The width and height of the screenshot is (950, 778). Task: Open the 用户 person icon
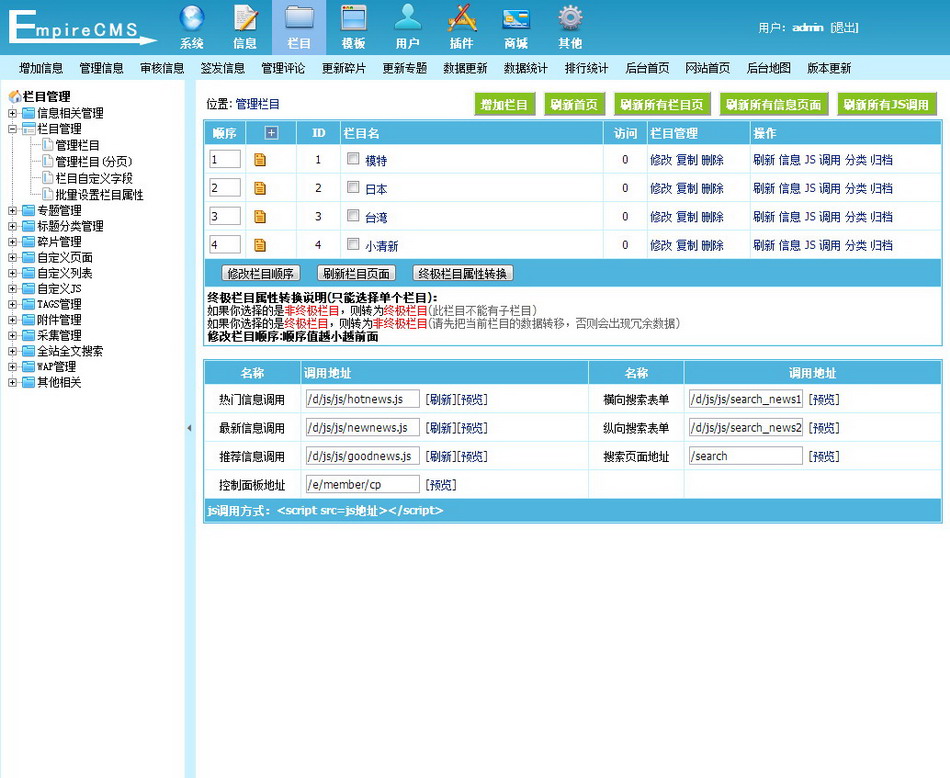407,18
